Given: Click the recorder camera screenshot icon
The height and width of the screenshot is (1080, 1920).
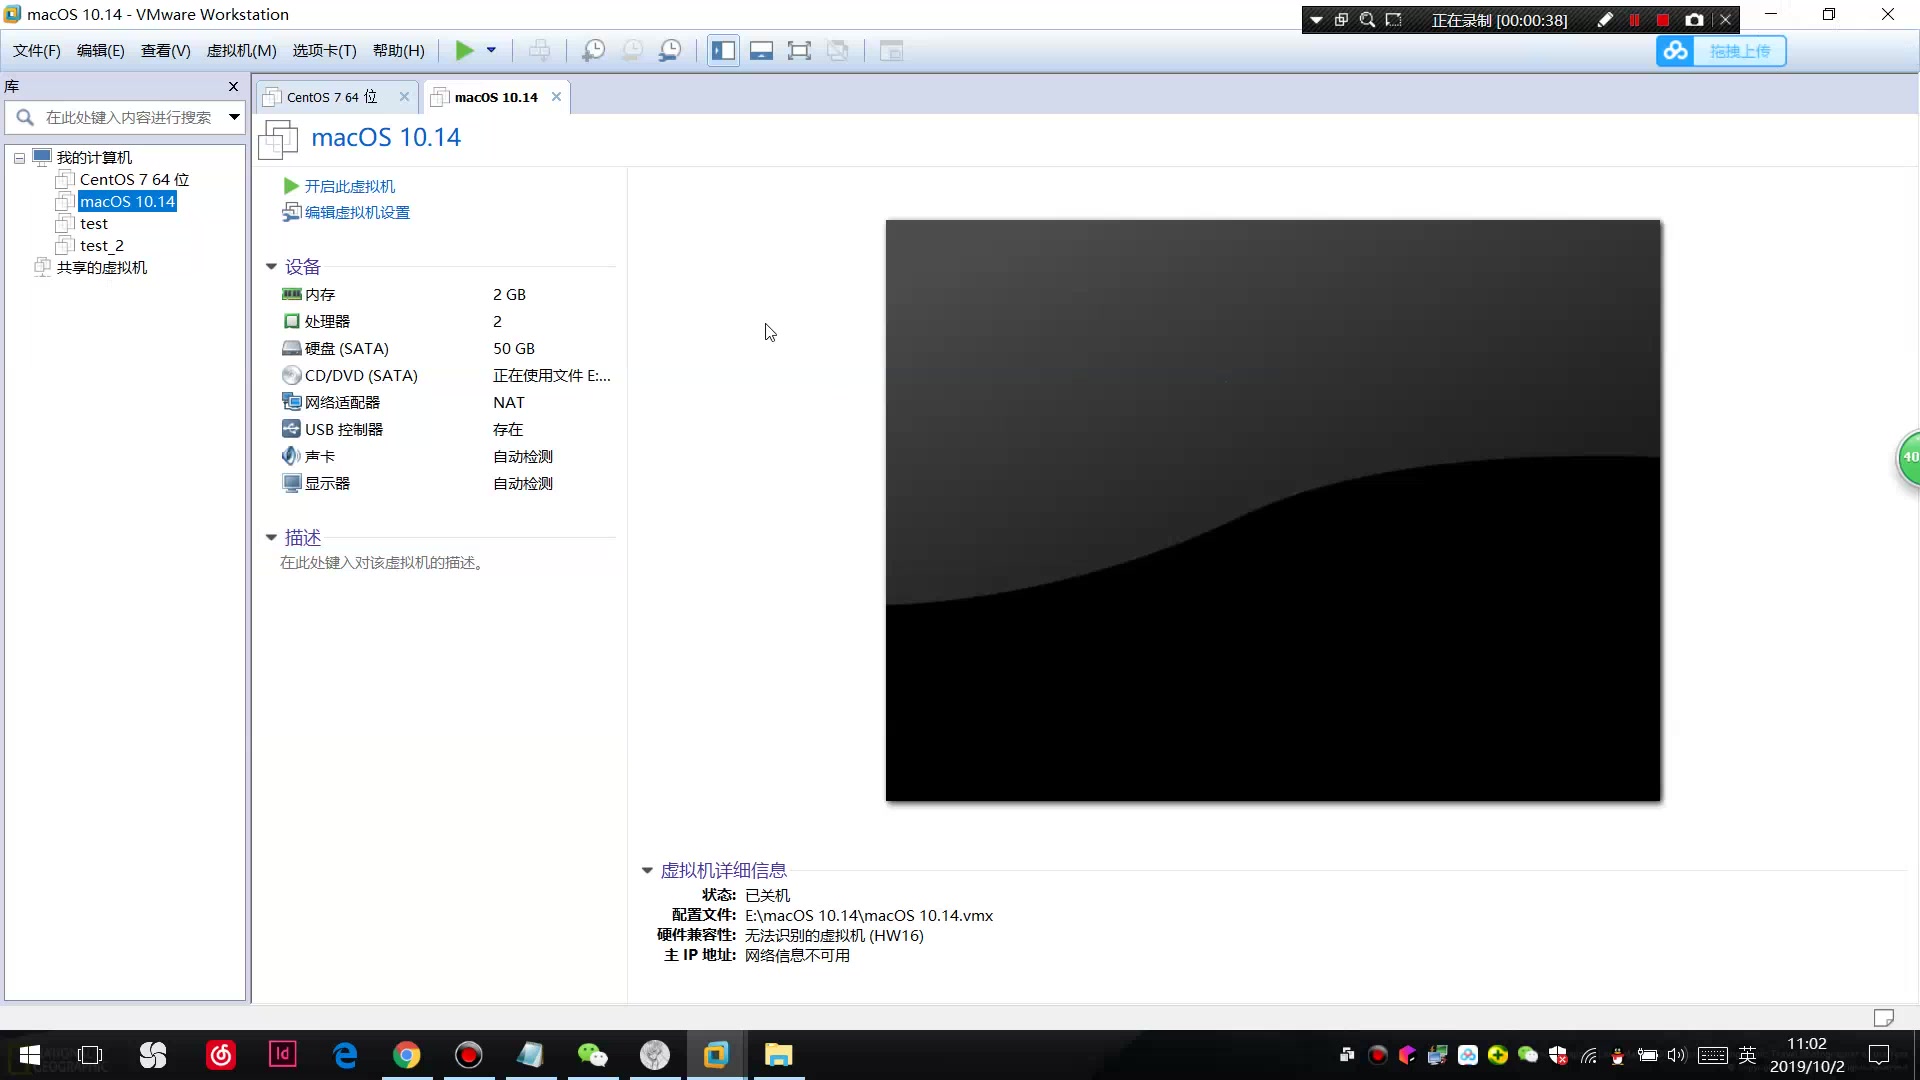Looking at the screenshot, I should (1694, 20).
